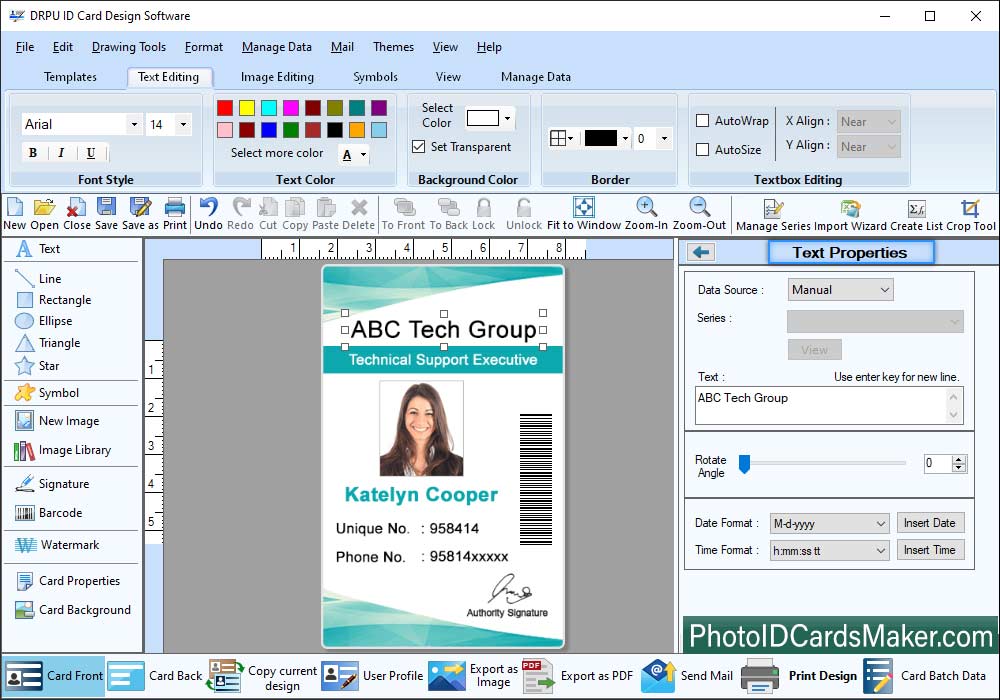
Task: Open the Themes menu
Action: pos(393,47)
